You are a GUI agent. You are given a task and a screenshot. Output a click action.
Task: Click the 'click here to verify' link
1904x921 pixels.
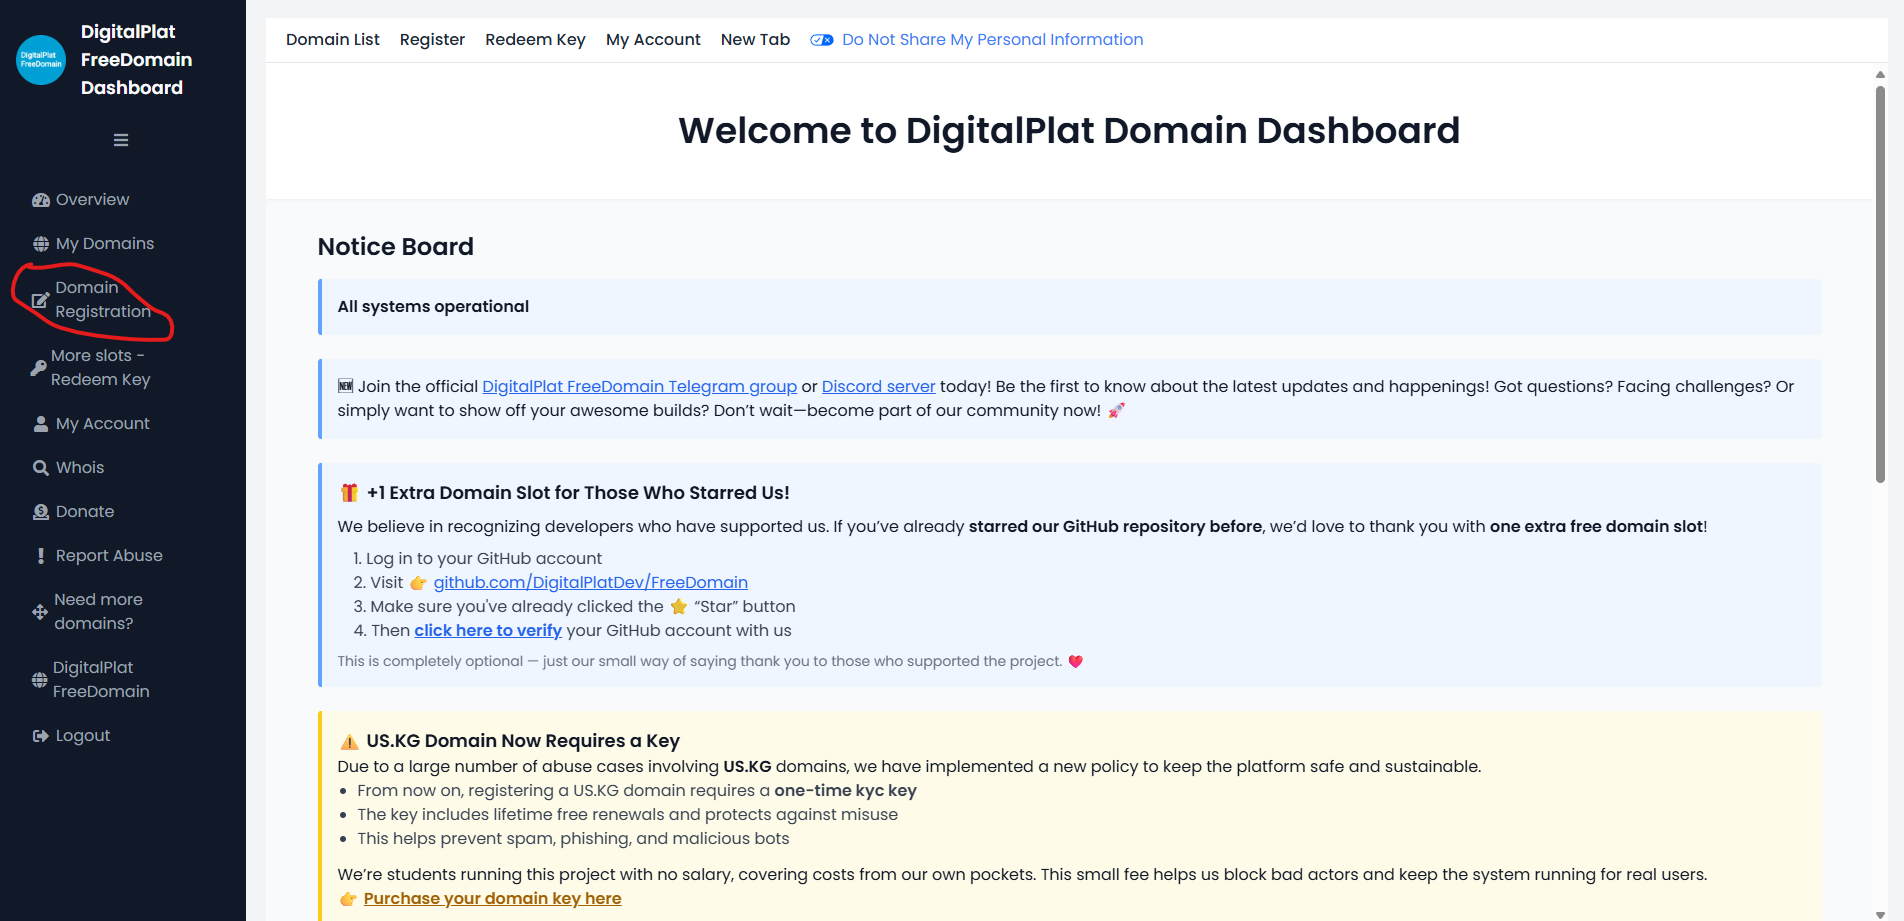488,631
